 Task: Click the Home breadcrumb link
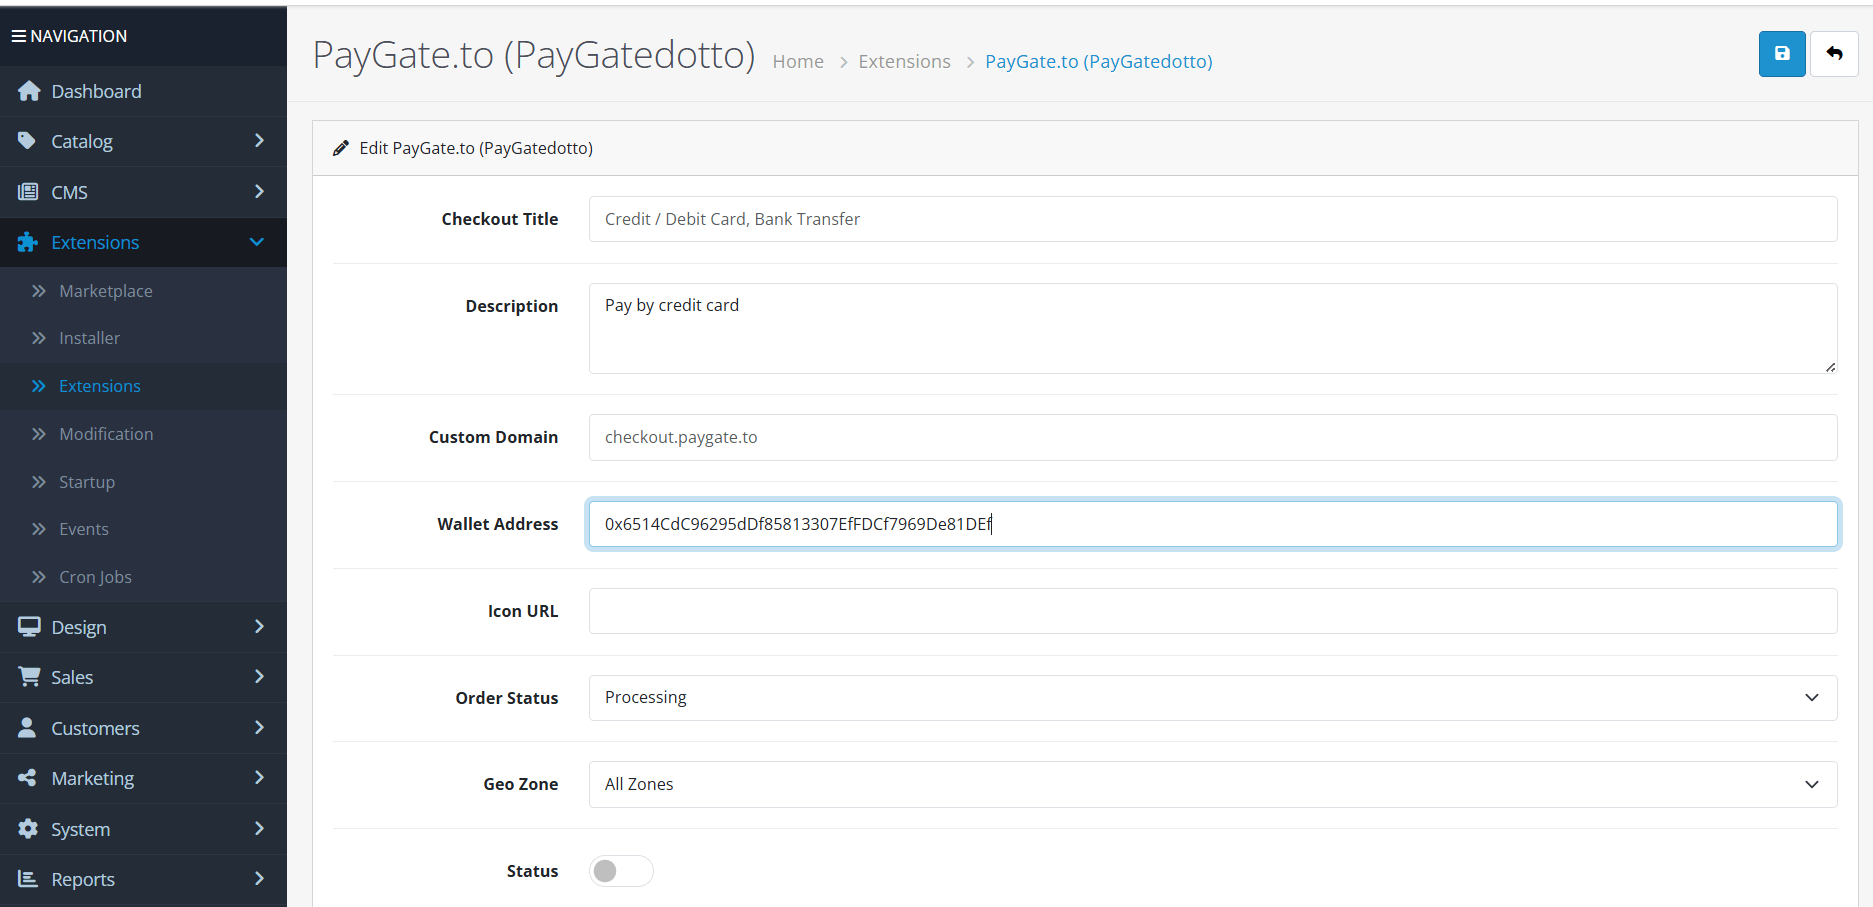(x=797, y=61)
